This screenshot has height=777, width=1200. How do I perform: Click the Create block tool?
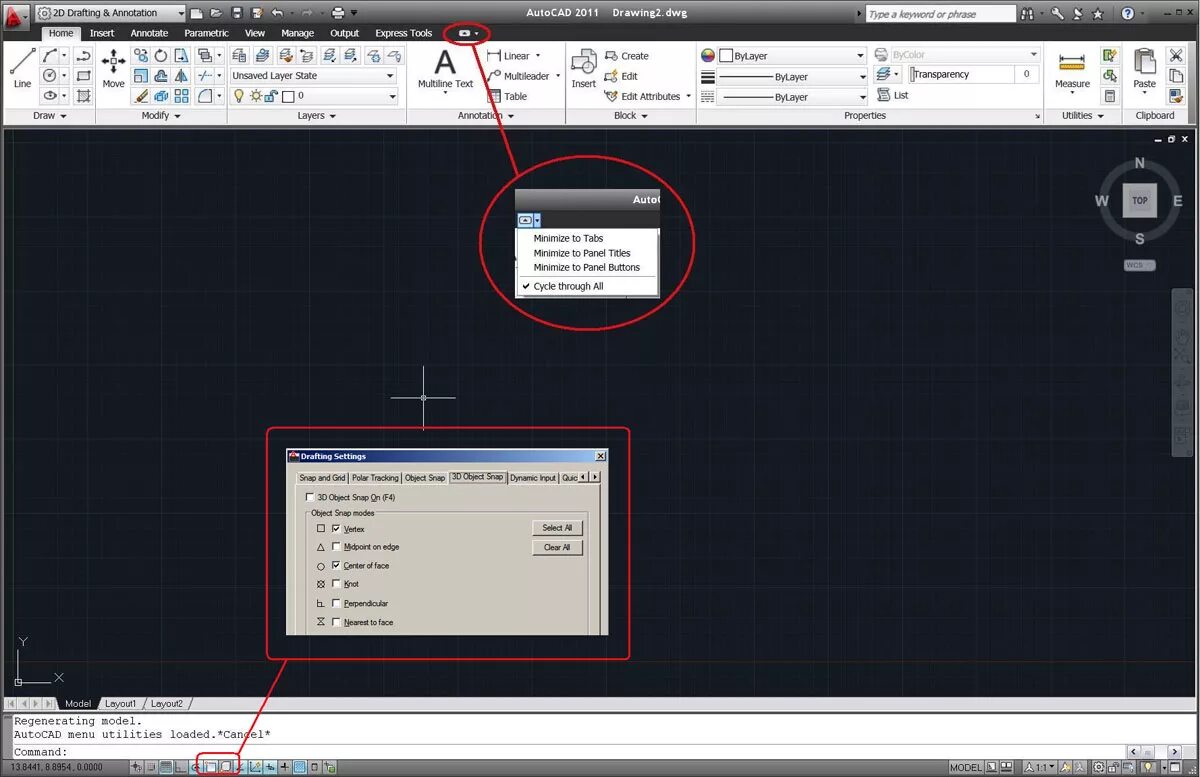coord(627,56)
